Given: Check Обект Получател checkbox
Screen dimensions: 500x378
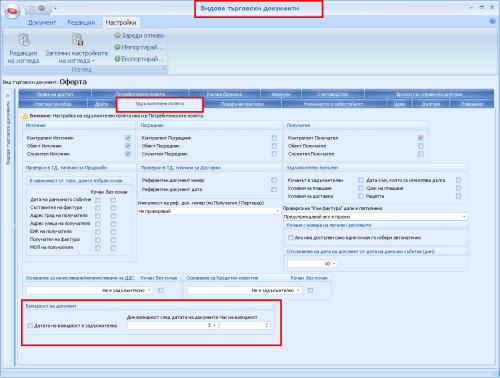Looking at the screenshot, I should coord(421,146).
